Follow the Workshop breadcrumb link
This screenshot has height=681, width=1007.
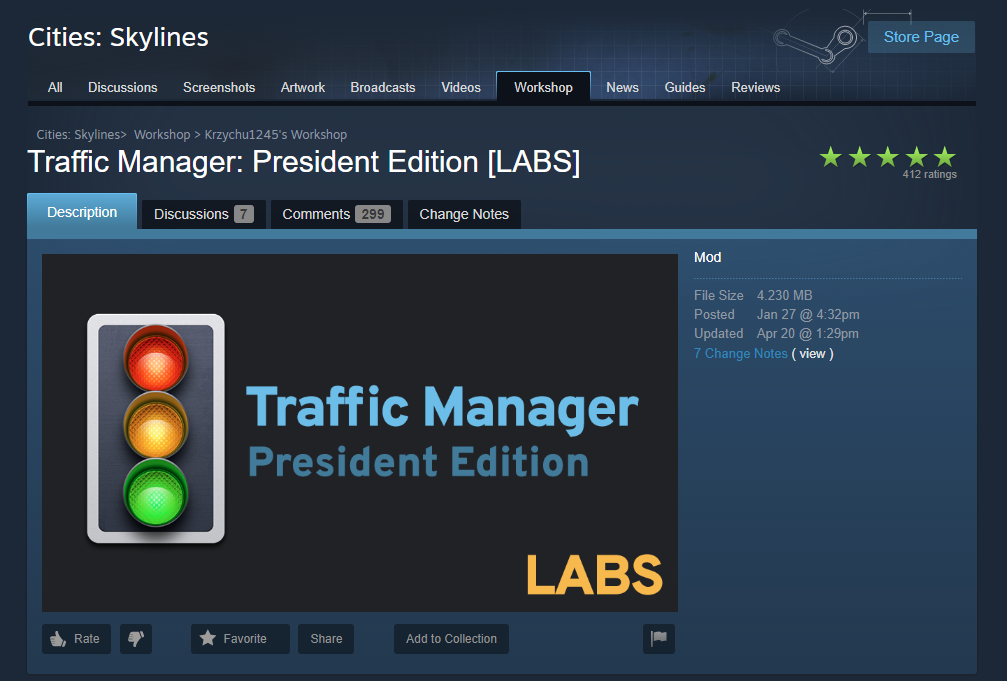162,134
